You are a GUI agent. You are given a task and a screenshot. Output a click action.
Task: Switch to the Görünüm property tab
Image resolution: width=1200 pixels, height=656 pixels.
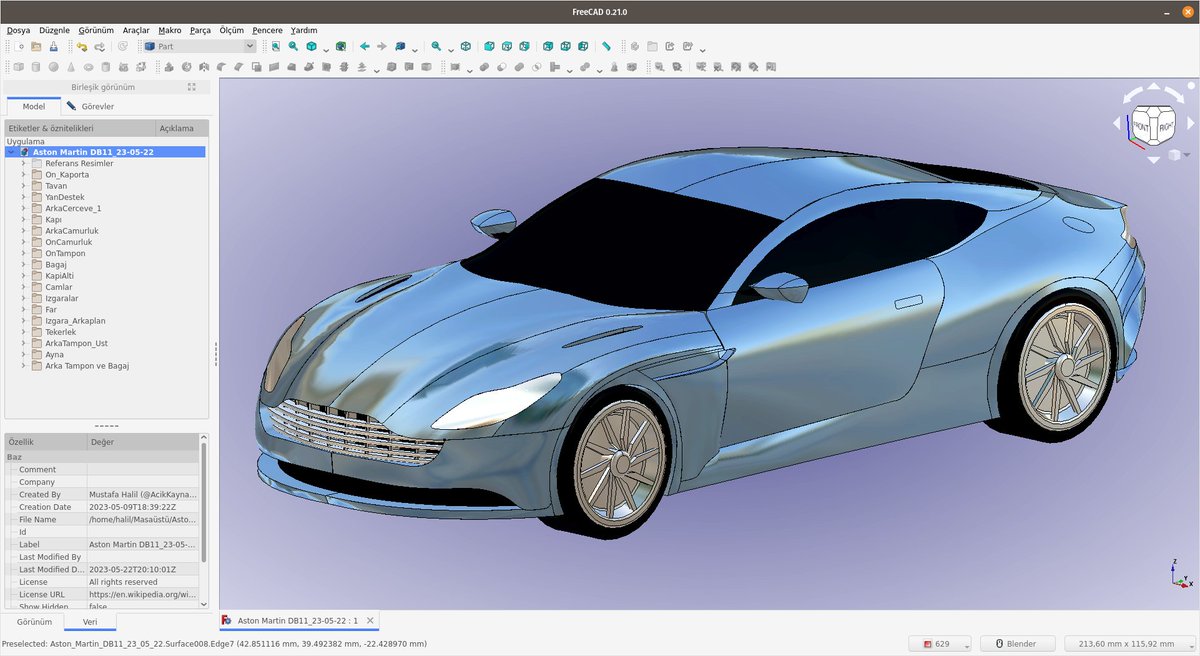pyautogui.click(x=34, y=621)
